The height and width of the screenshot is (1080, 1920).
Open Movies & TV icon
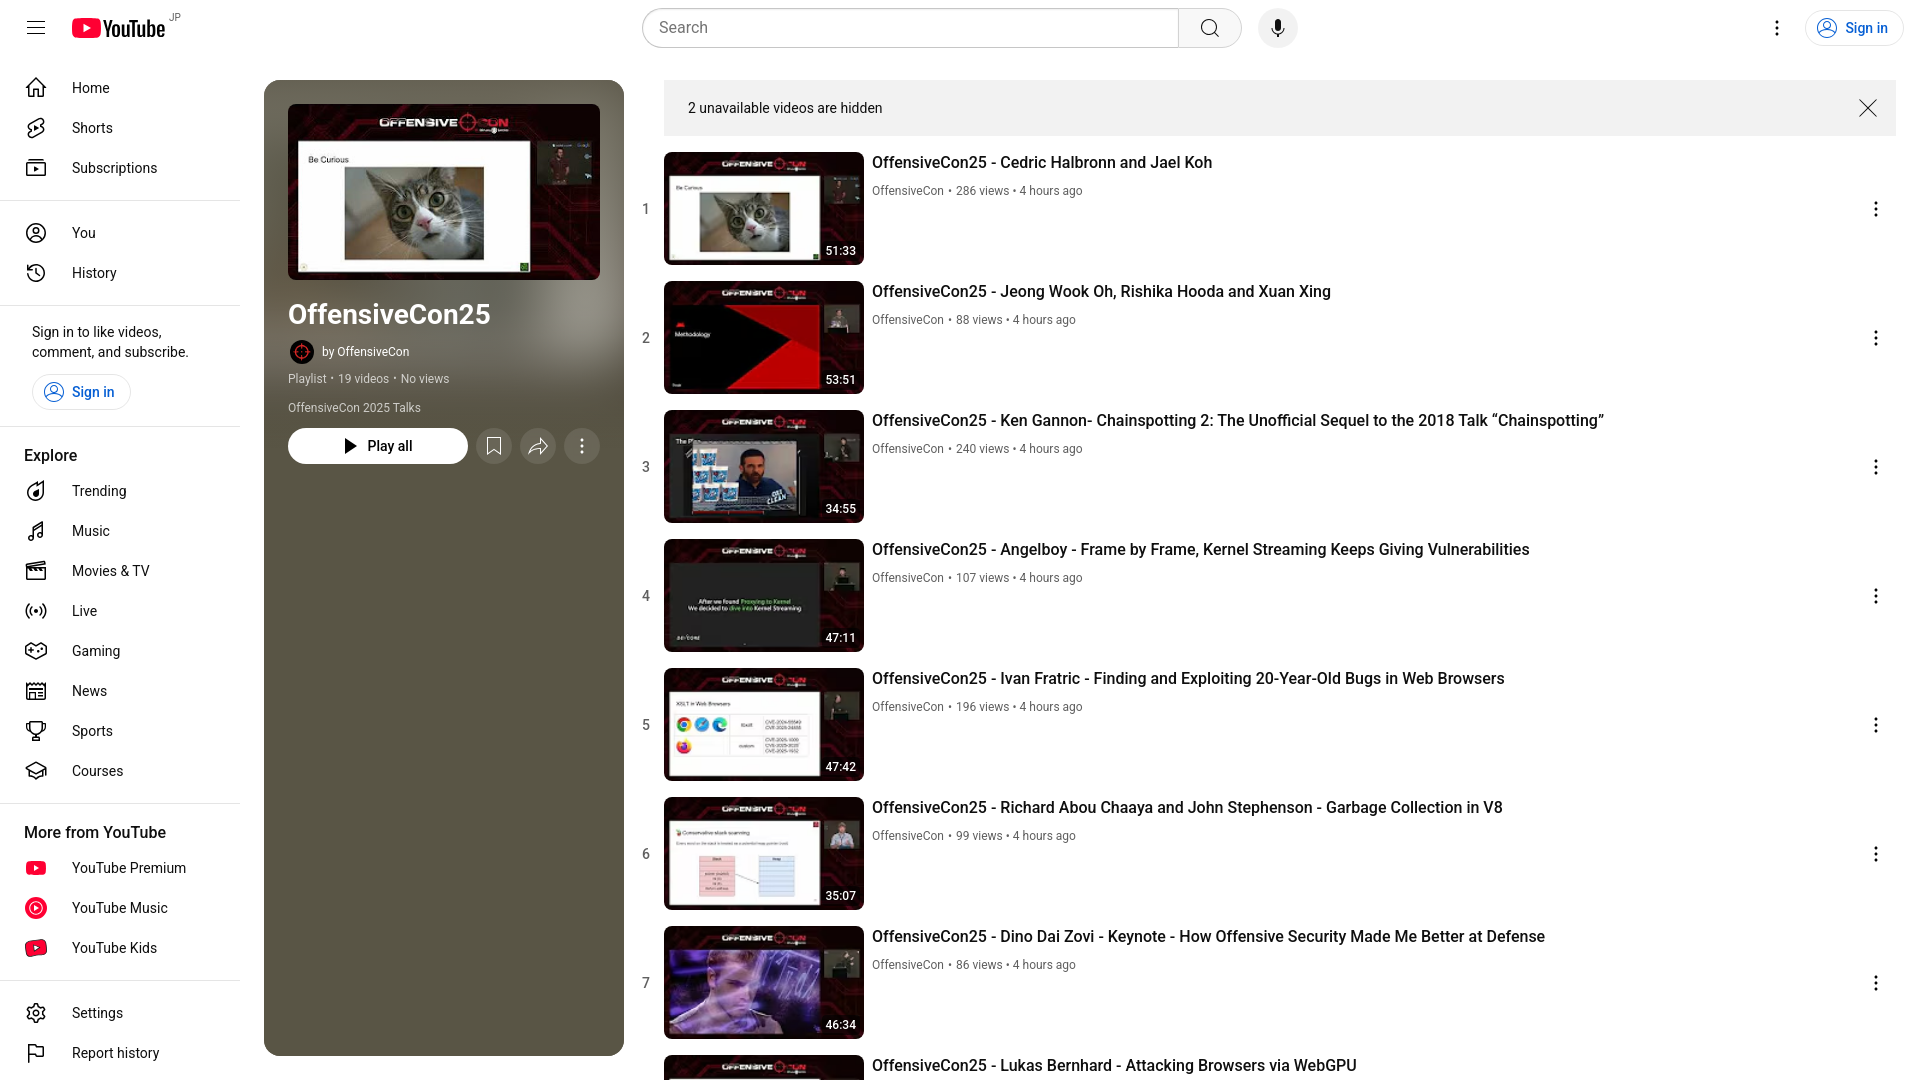click(x=36, y=571)
